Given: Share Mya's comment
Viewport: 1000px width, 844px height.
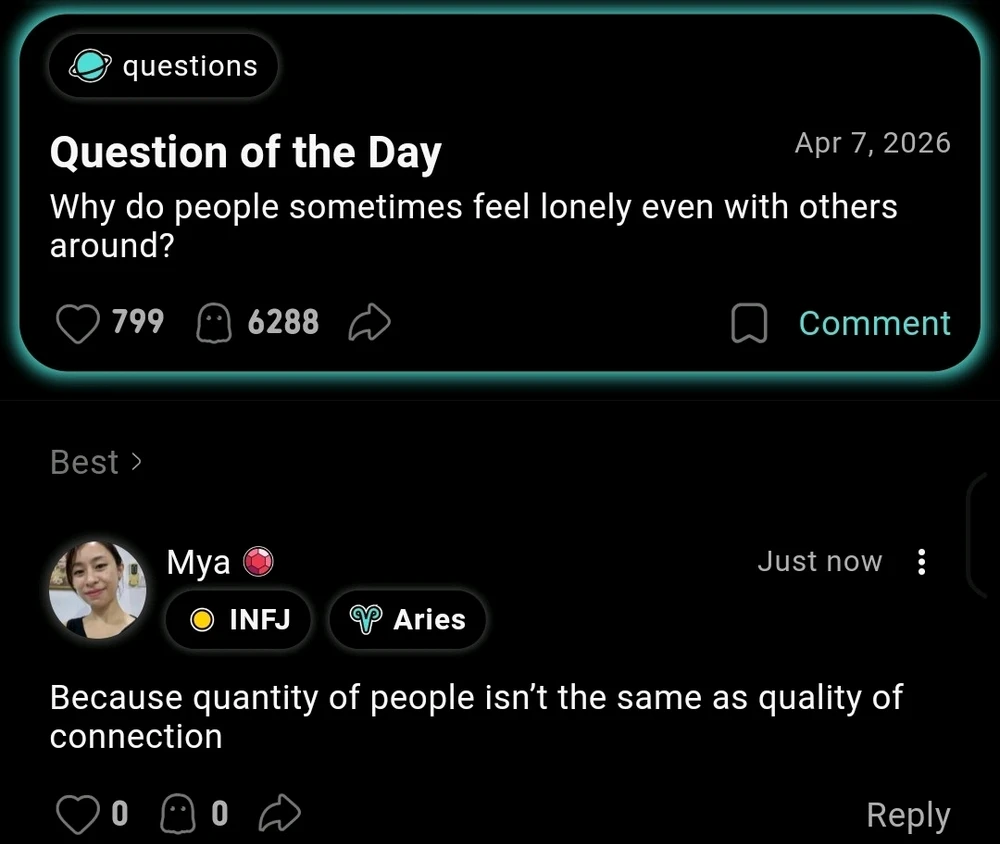Looking at the screenshot, I should [280, 815].
